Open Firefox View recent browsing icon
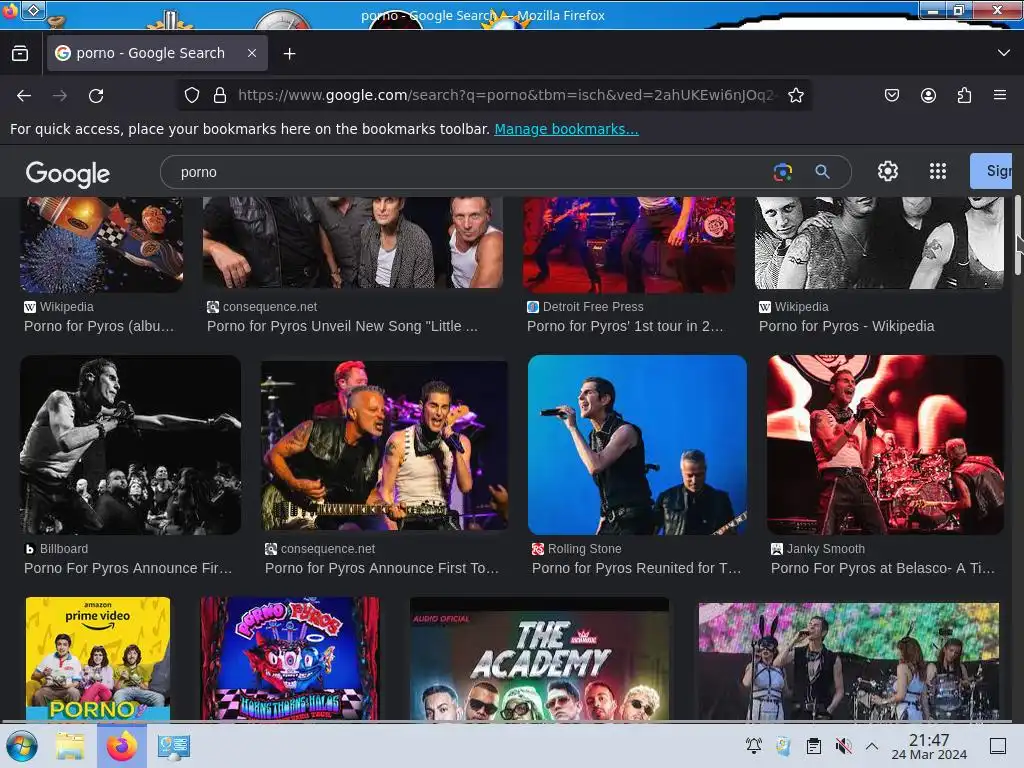Screen dimensions: 1024x768 pyautogui.click(x=20, y=54)
